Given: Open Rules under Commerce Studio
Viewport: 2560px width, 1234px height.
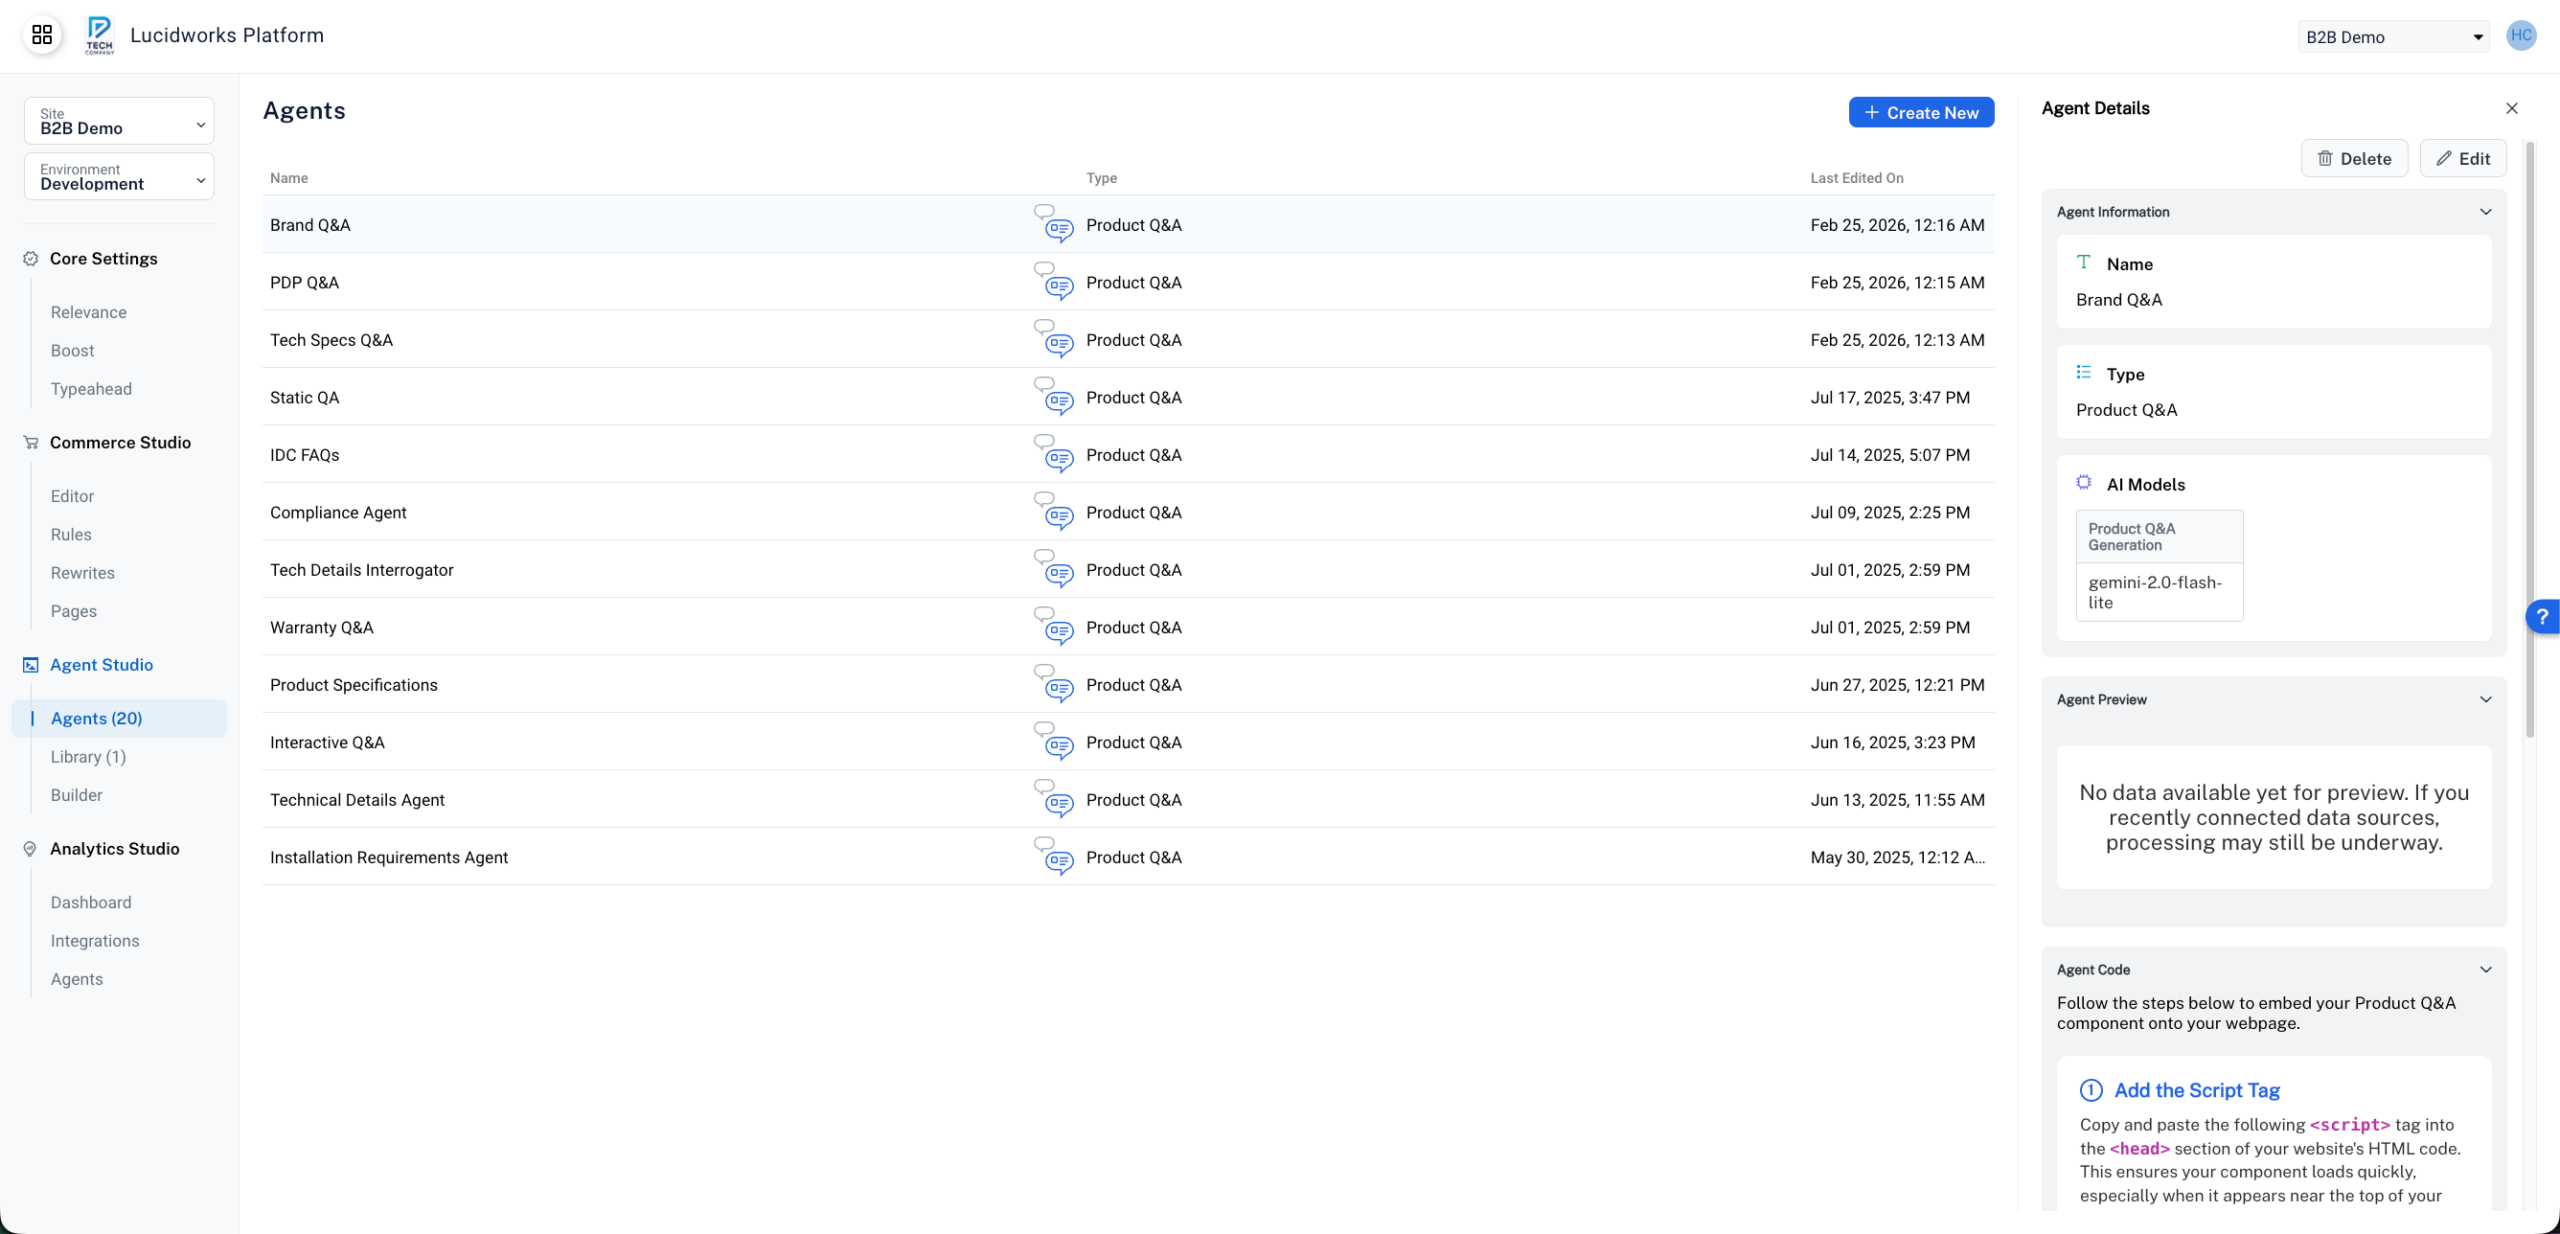Looking at the screenshot, I should (x=71, y=534).
